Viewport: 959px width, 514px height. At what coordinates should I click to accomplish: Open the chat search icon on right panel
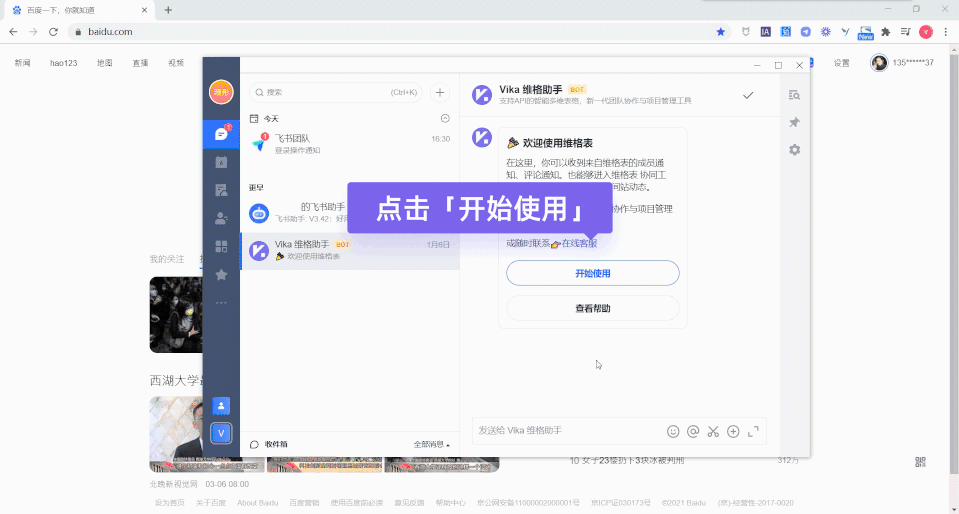click(794, 95)
